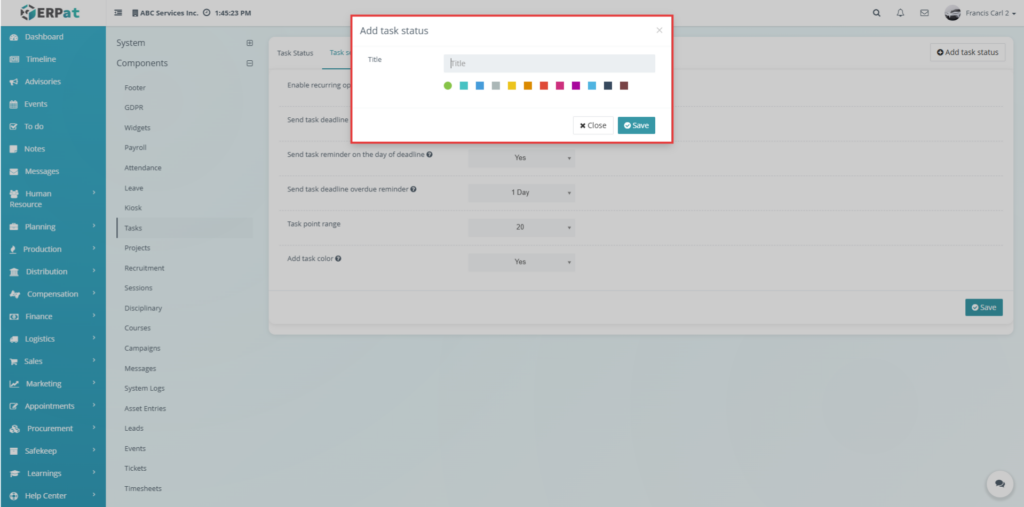Select System Logs in Components list
The height and width of the screenshot is (507, 1024).
click(144, 389)
